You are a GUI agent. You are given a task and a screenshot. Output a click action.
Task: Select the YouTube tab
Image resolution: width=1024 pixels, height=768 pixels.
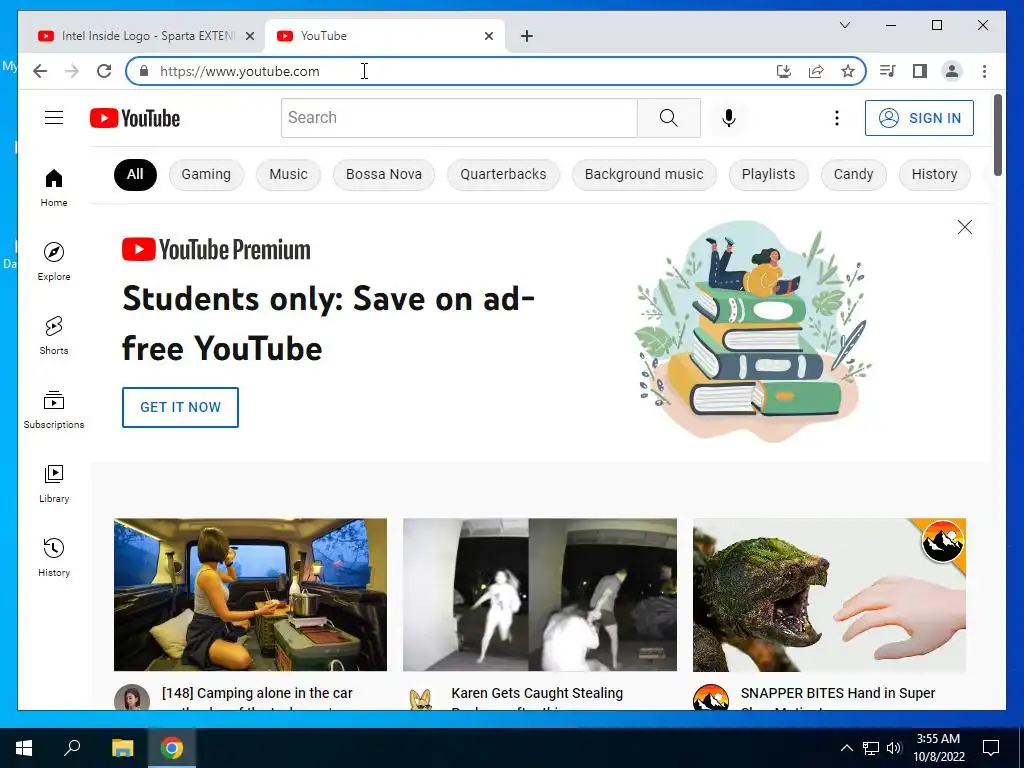pos(385,36)
